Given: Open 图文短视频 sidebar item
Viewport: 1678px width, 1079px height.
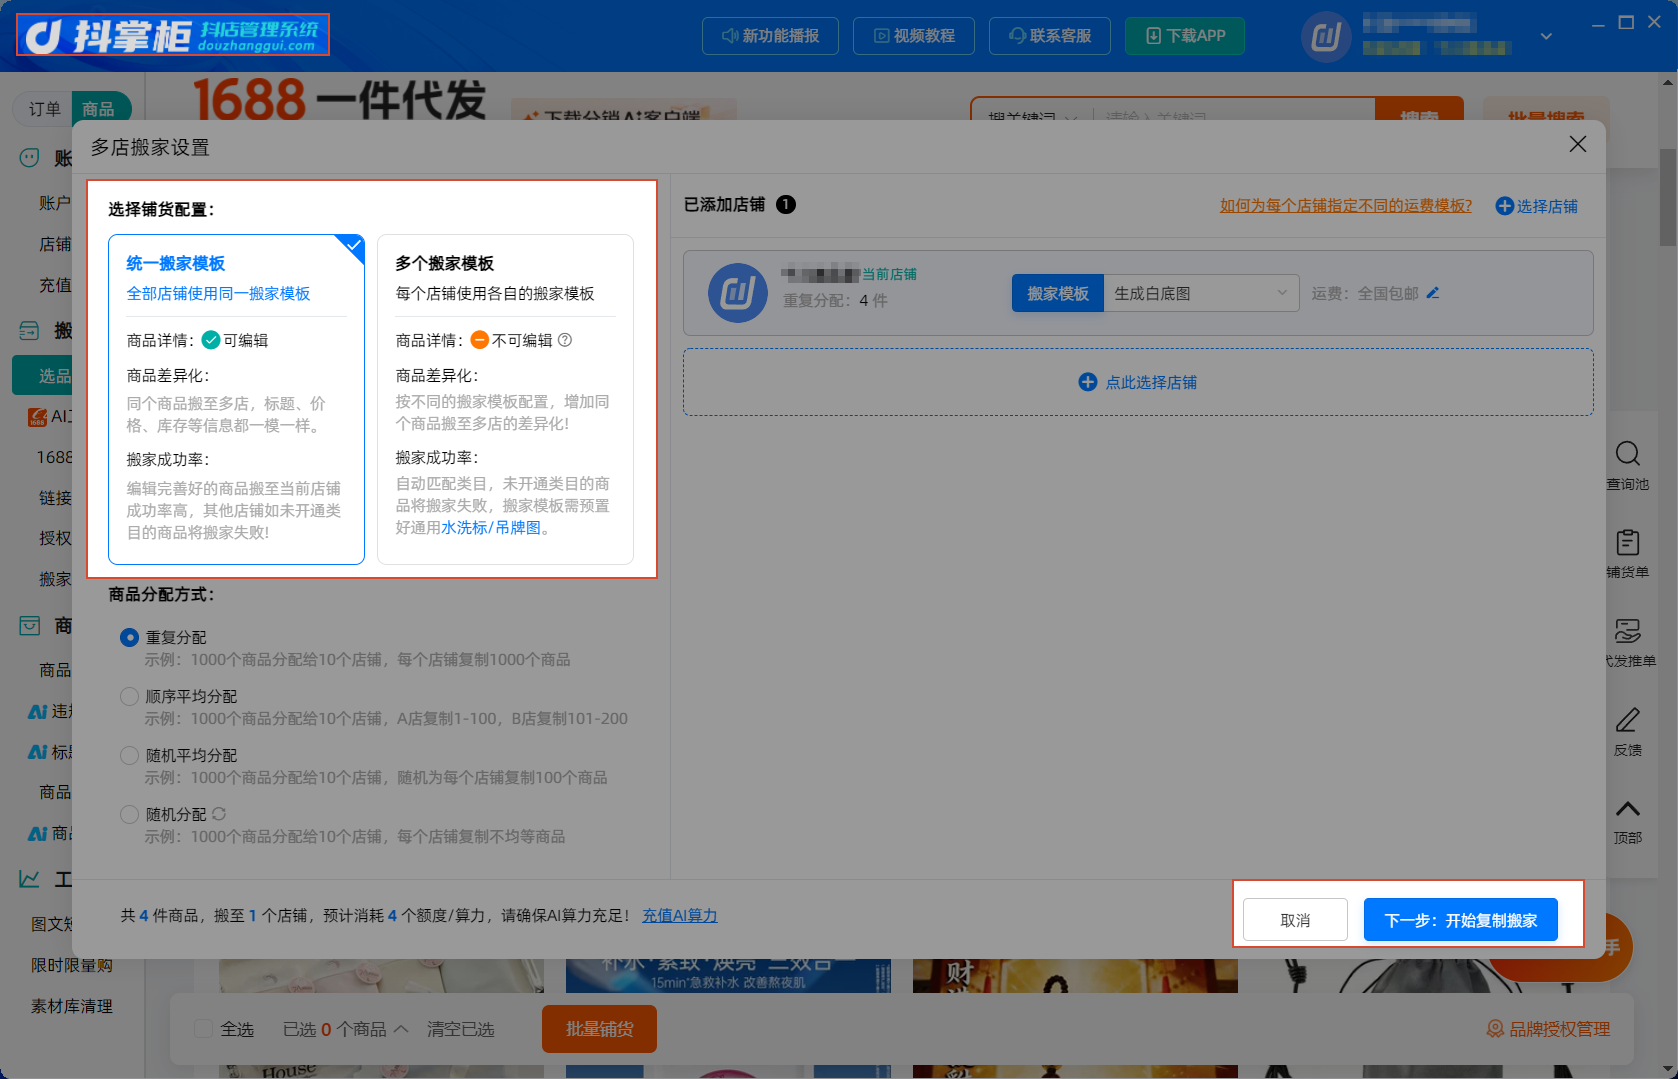Looking at the screenshot, I should pyautogui.click(x=52, y=924).
